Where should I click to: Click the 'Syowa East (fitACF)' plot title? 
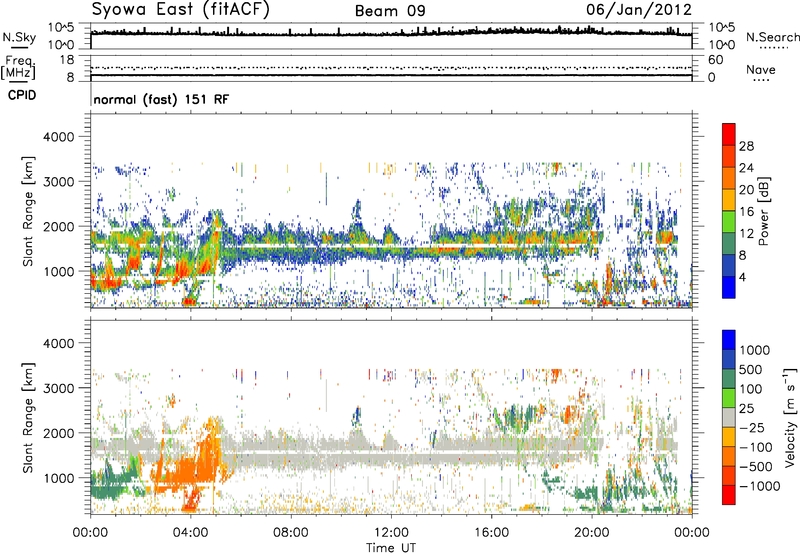pos(180,9)
